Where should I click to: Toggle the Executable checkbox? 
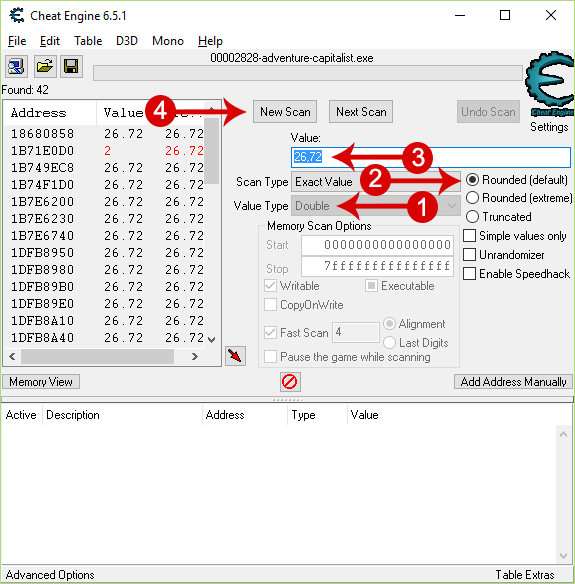[371, 286]
